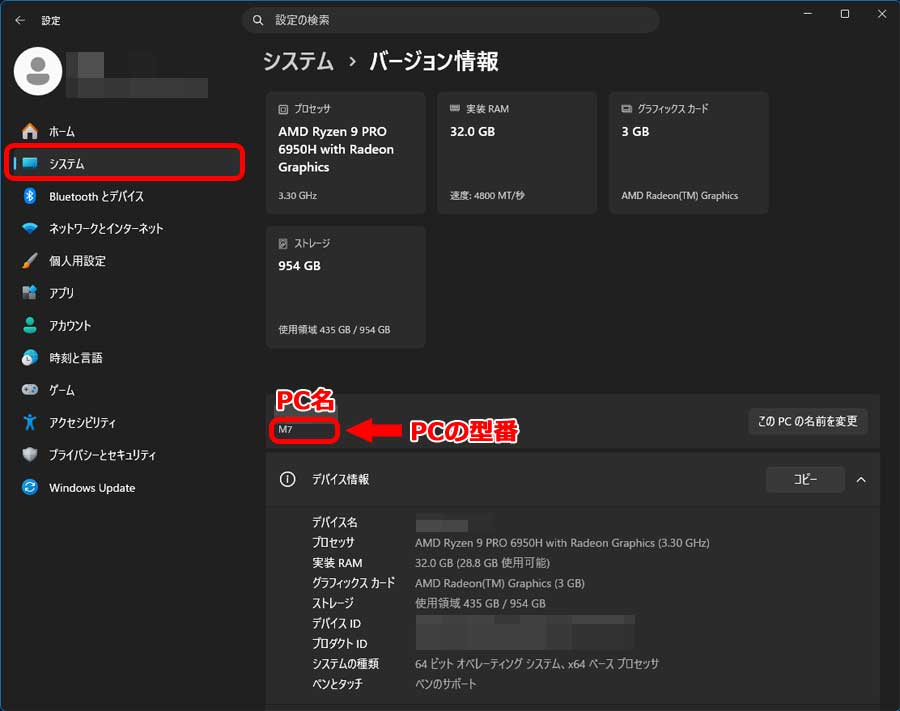
Task: Click 64 ビット オペレーティング システム value
Action: (537, 664)
